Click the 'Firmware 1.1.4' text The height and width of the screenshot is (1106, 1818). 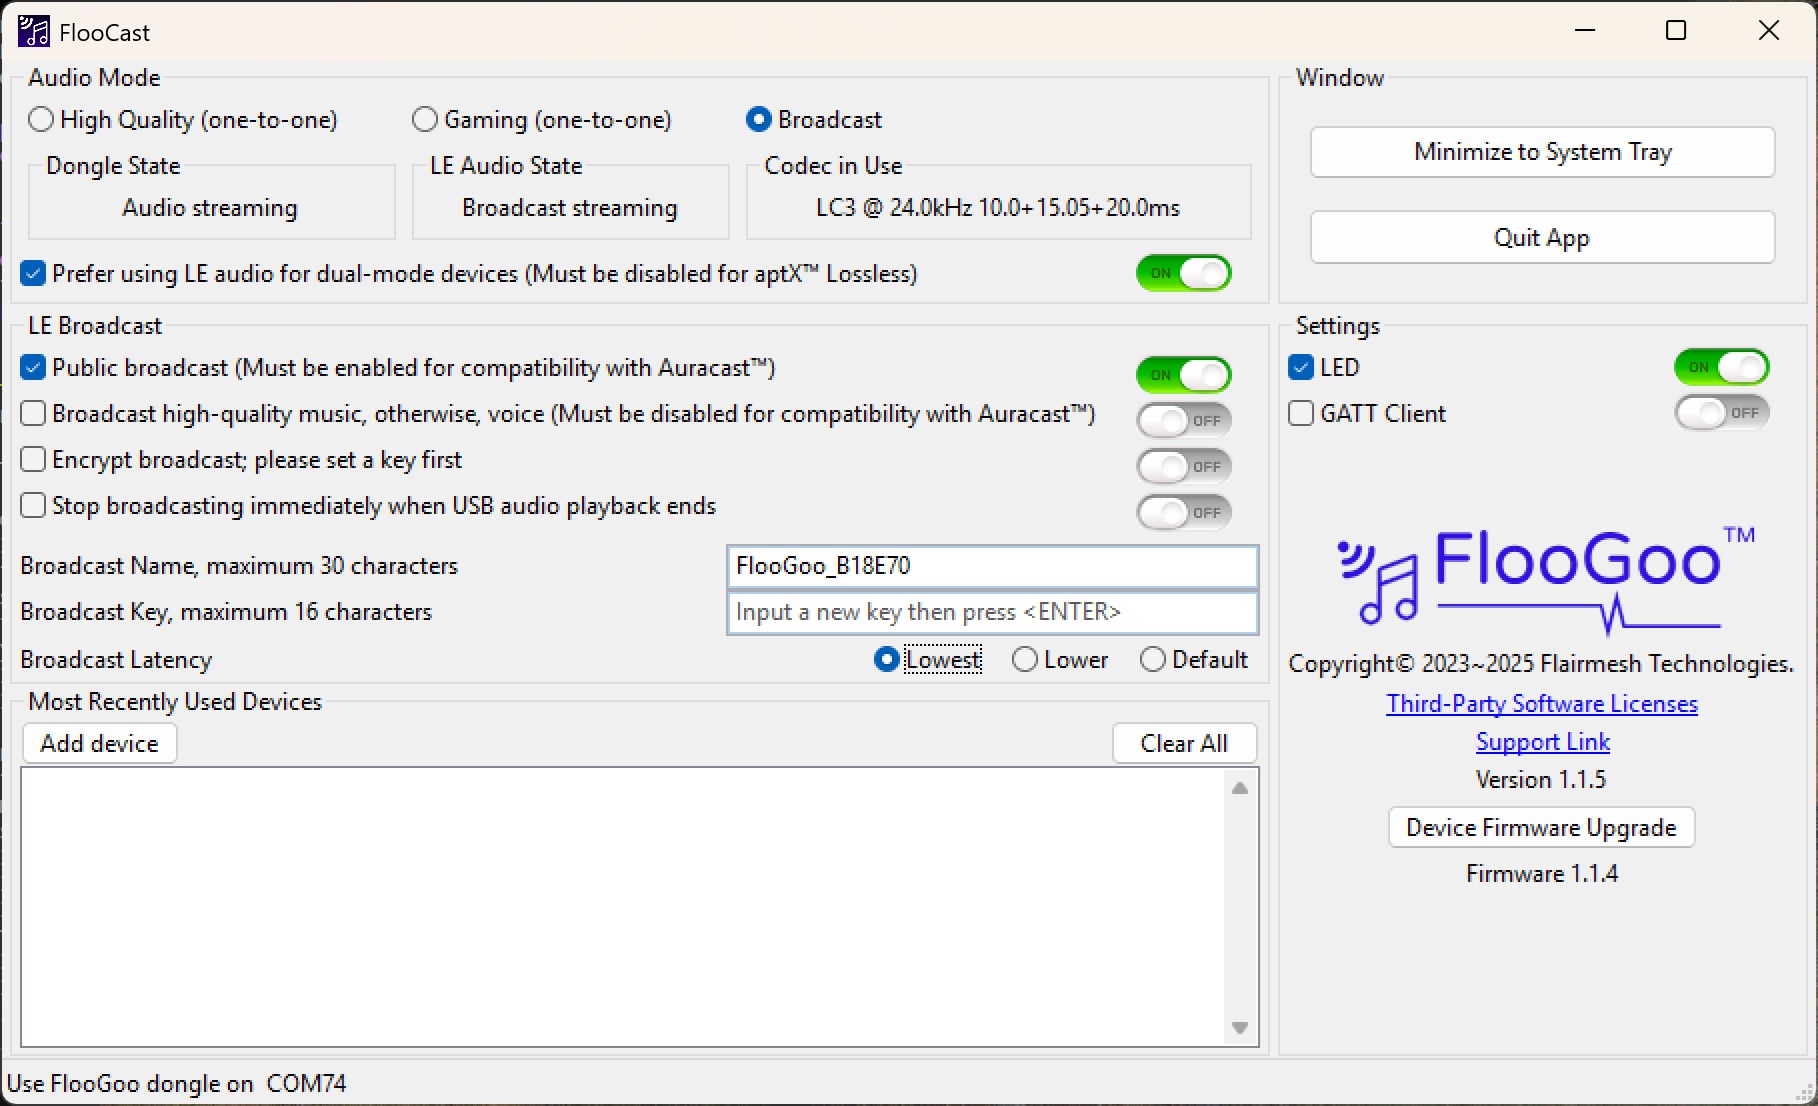click(x=1542, y=874)
